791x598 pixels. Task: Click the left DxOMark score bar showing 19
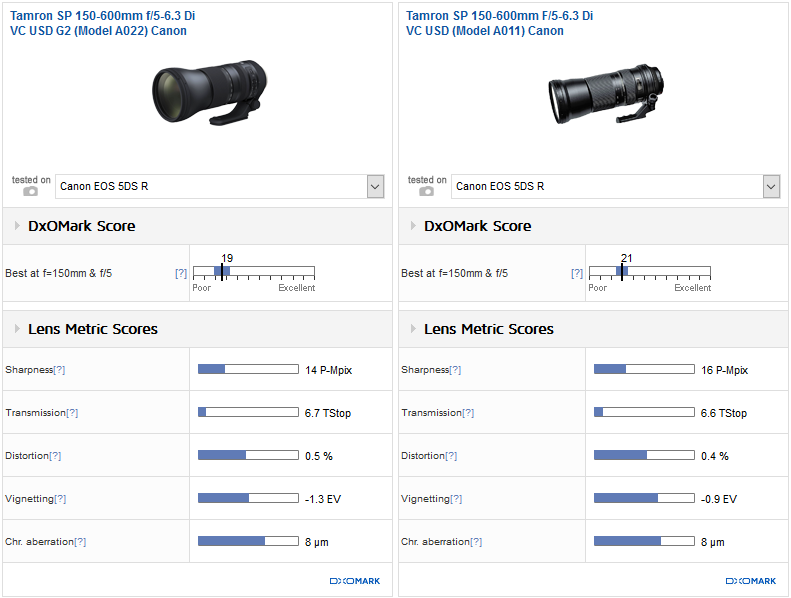(x=253, y=272)
